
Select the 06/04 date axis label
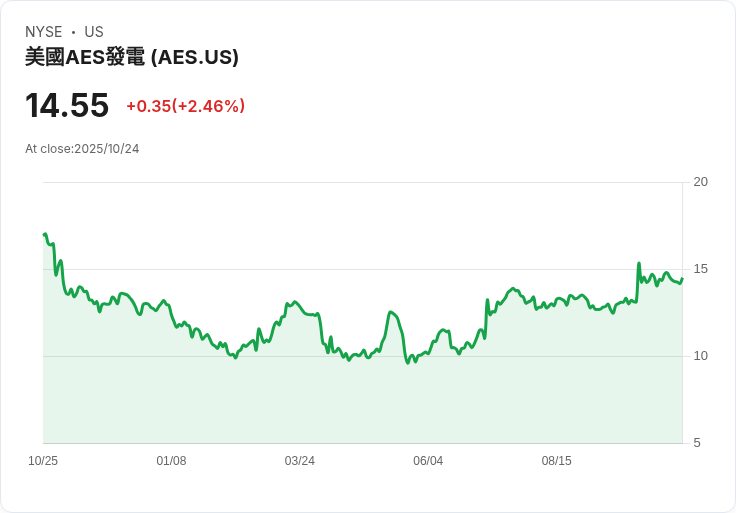point(428,461)
